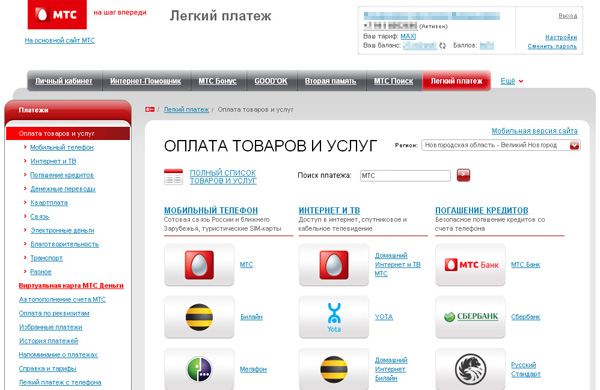Open Виртуальная карта МТС Деньги link
Viewport: 600px width, 390px height.
tap(71, 286)
